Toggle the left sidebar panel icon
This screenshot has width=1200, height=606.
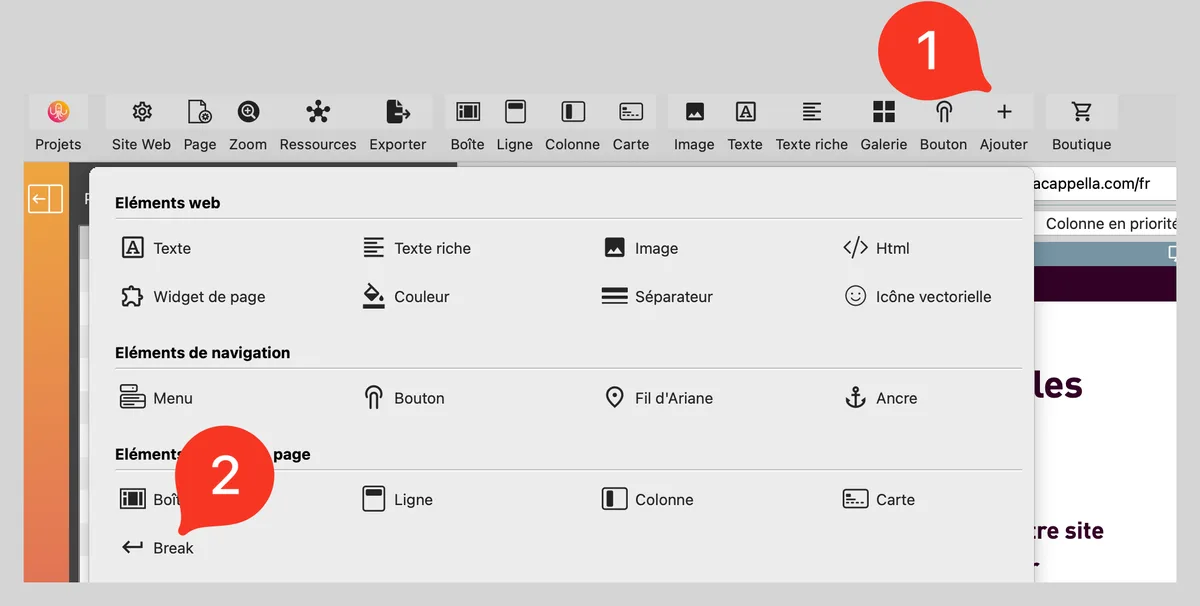pyautogui.click(x=46, y=199)
